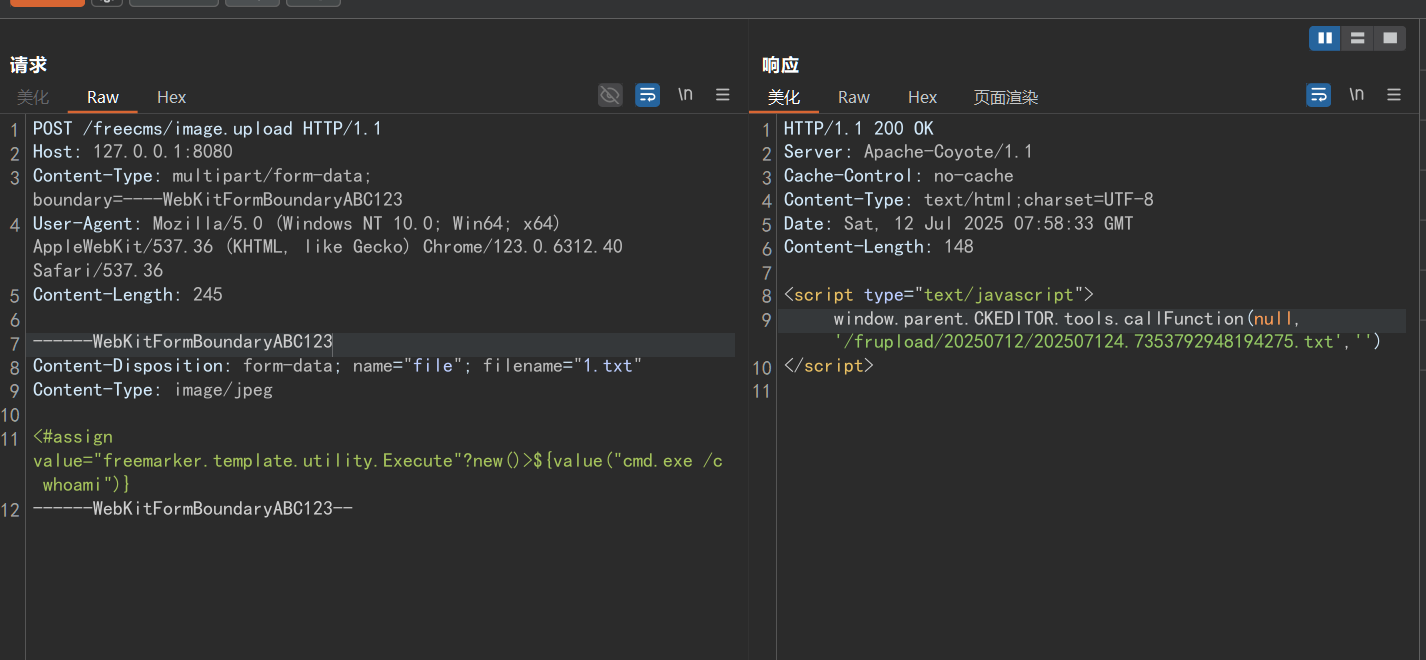Select the request Hex tab
Screen dimensions: 1426x660
pyautogui.click(x=172, y=97)
